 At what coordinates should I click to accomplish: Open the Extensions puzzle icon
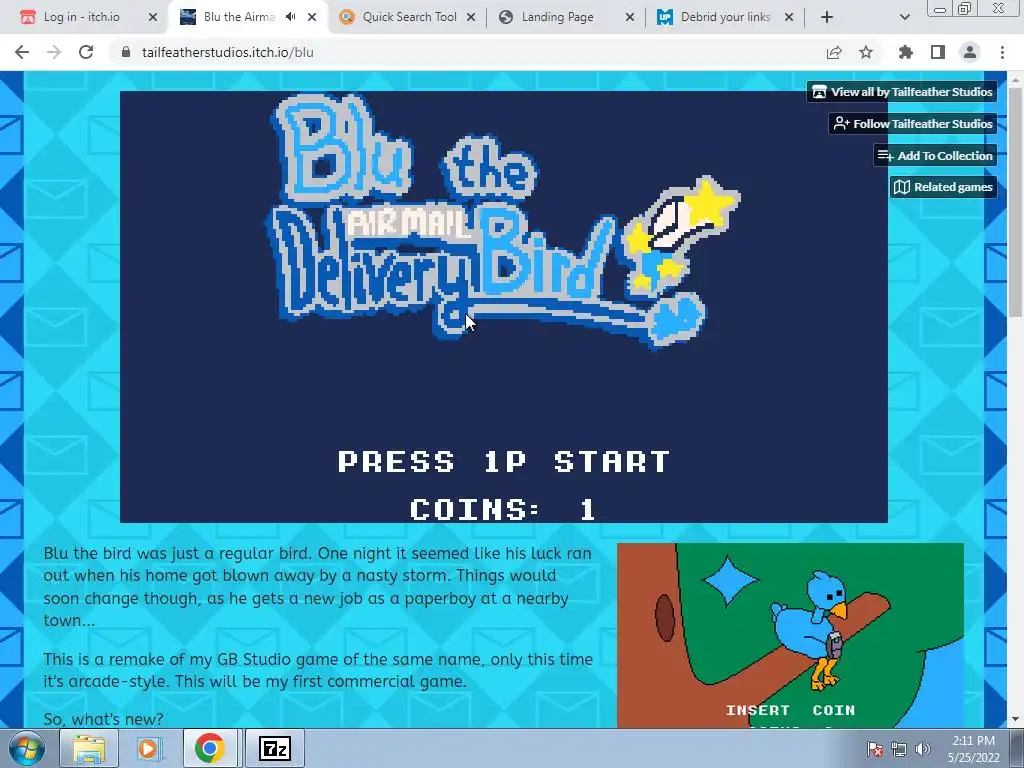[x=906, y=52]
